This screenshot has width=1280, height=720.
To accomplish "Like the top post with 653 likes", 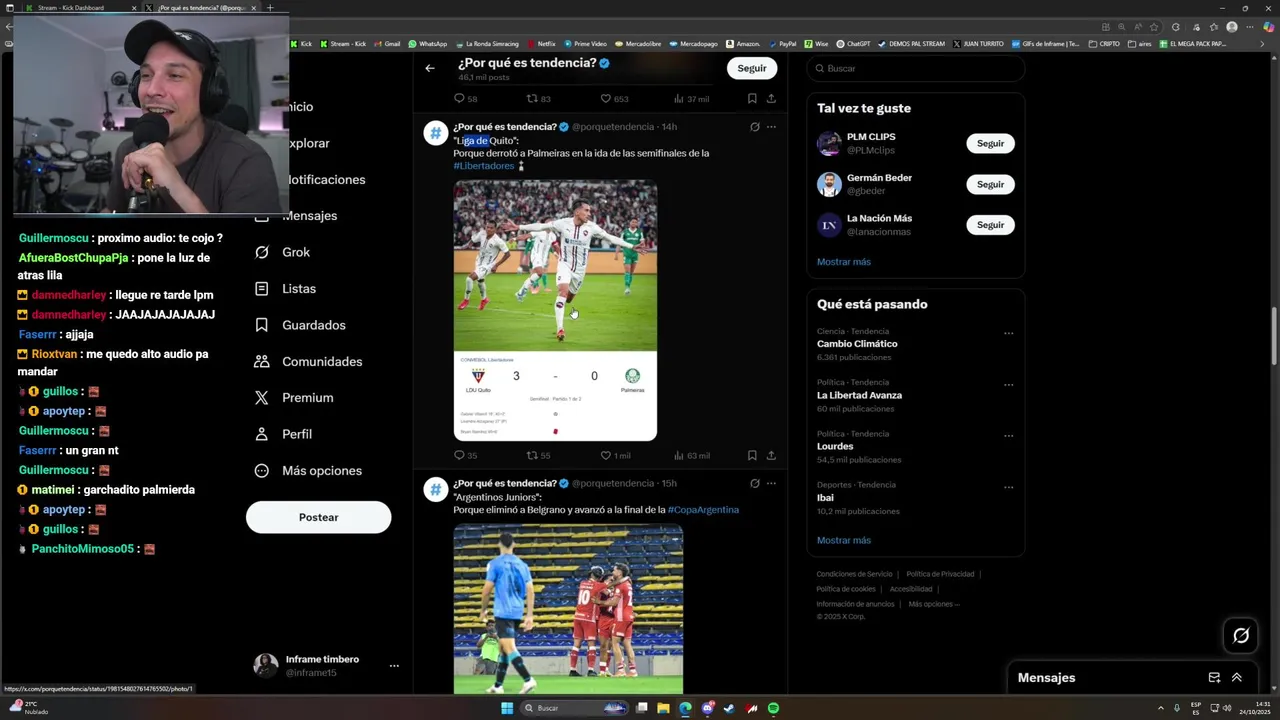I will (x=614, y=99).
